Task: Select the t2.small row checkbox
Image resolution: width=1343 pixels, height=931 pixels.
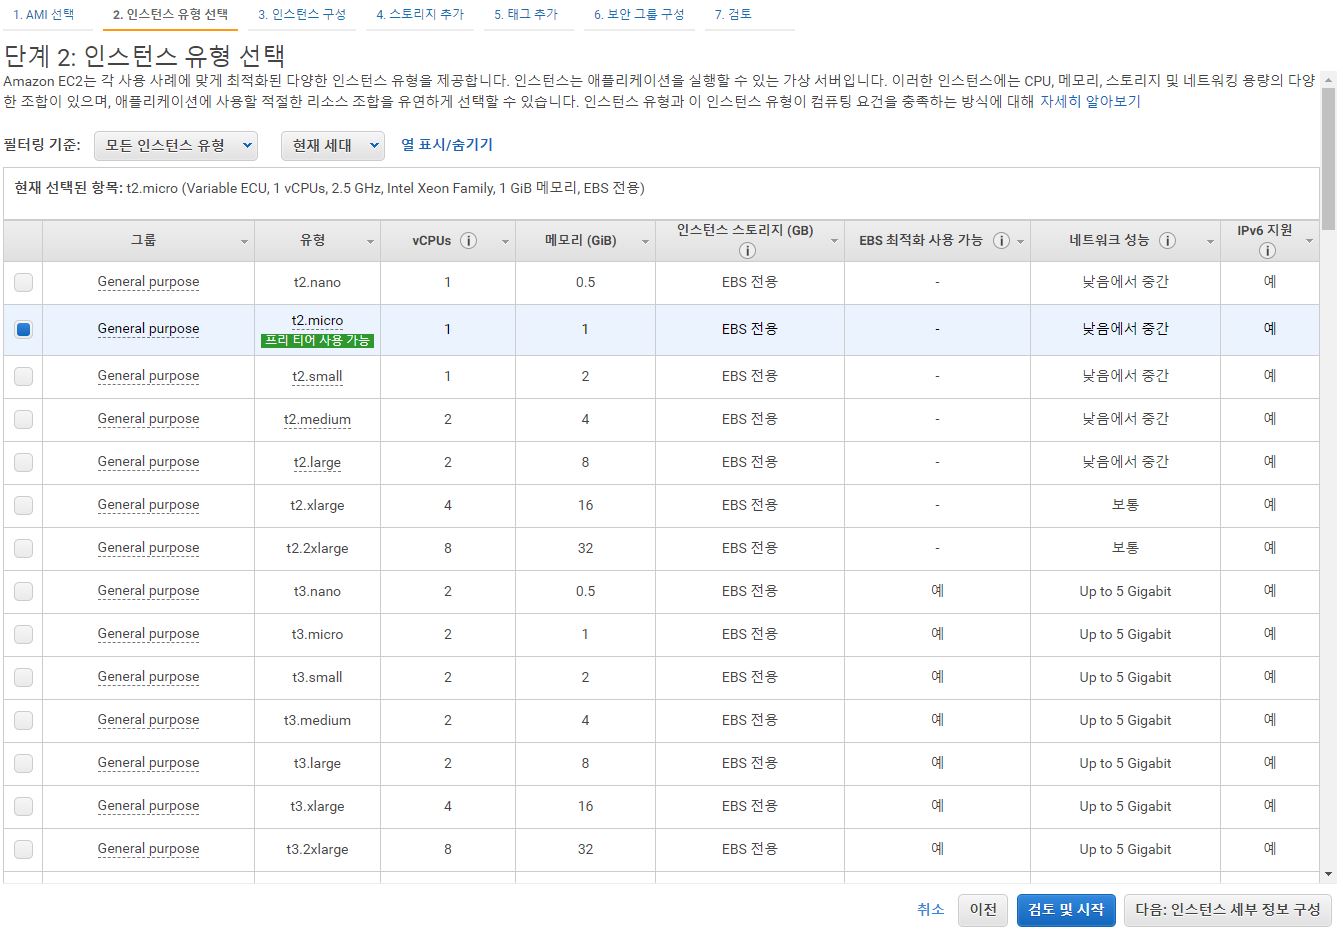Action: tap(23, 376)
